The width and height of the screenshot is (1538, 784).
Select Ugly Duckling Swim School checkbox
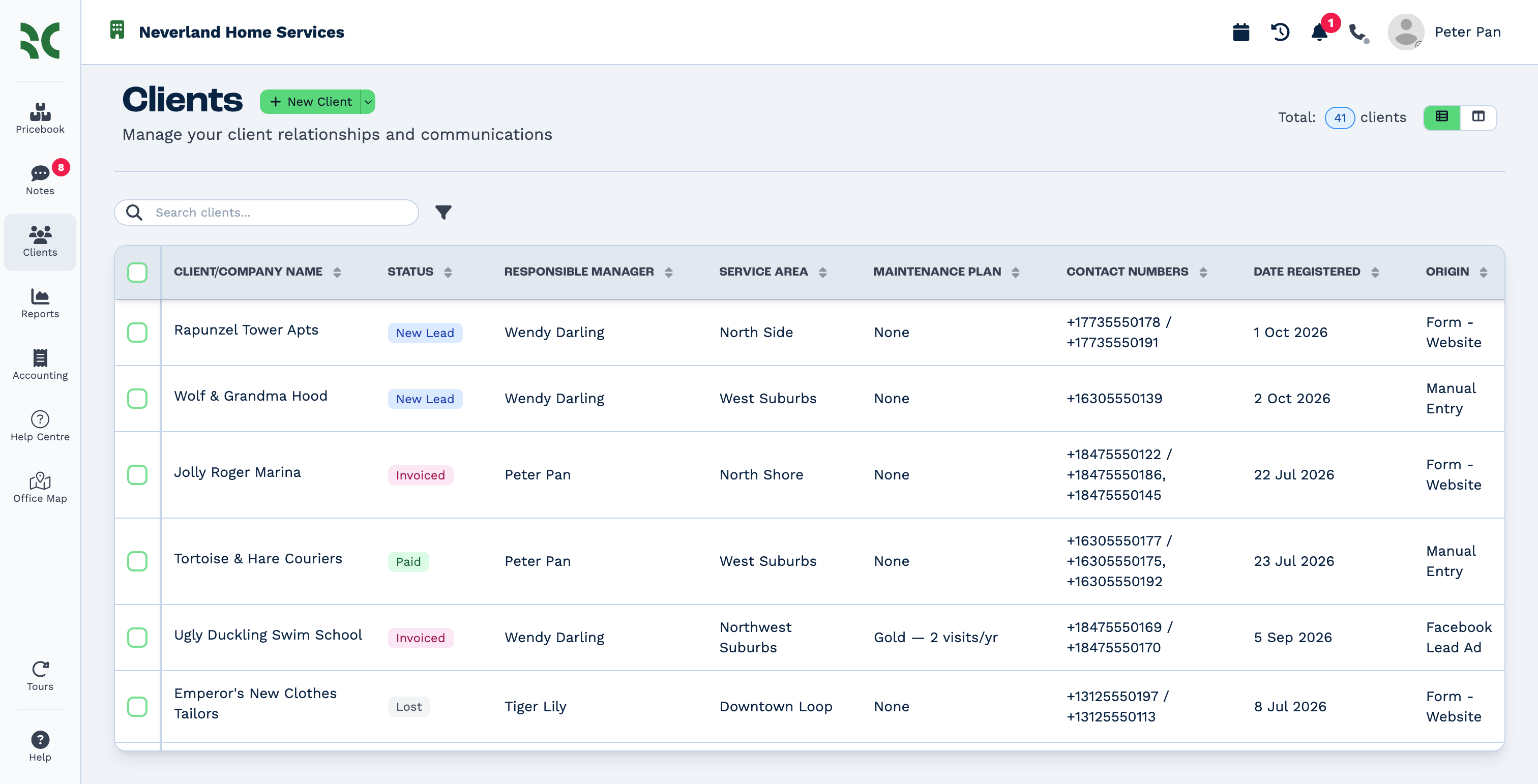point(137,637)
